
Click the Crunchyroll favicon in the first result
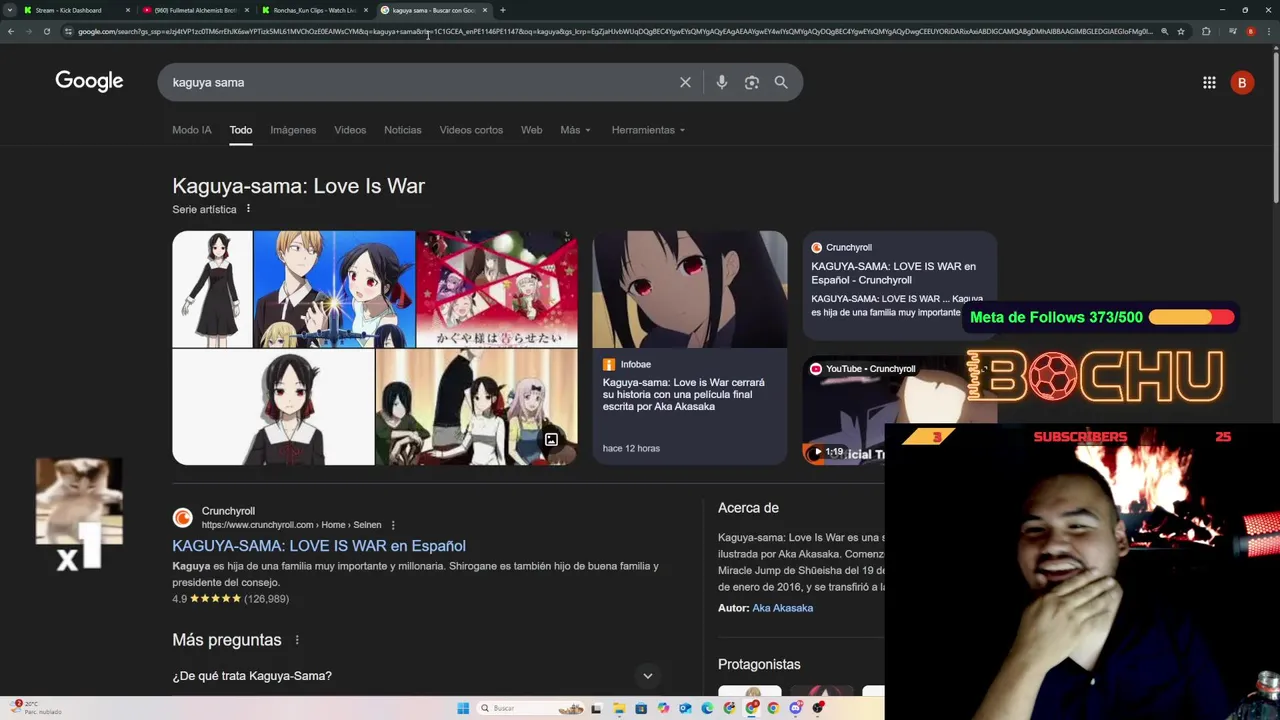[x=182, y=517]
